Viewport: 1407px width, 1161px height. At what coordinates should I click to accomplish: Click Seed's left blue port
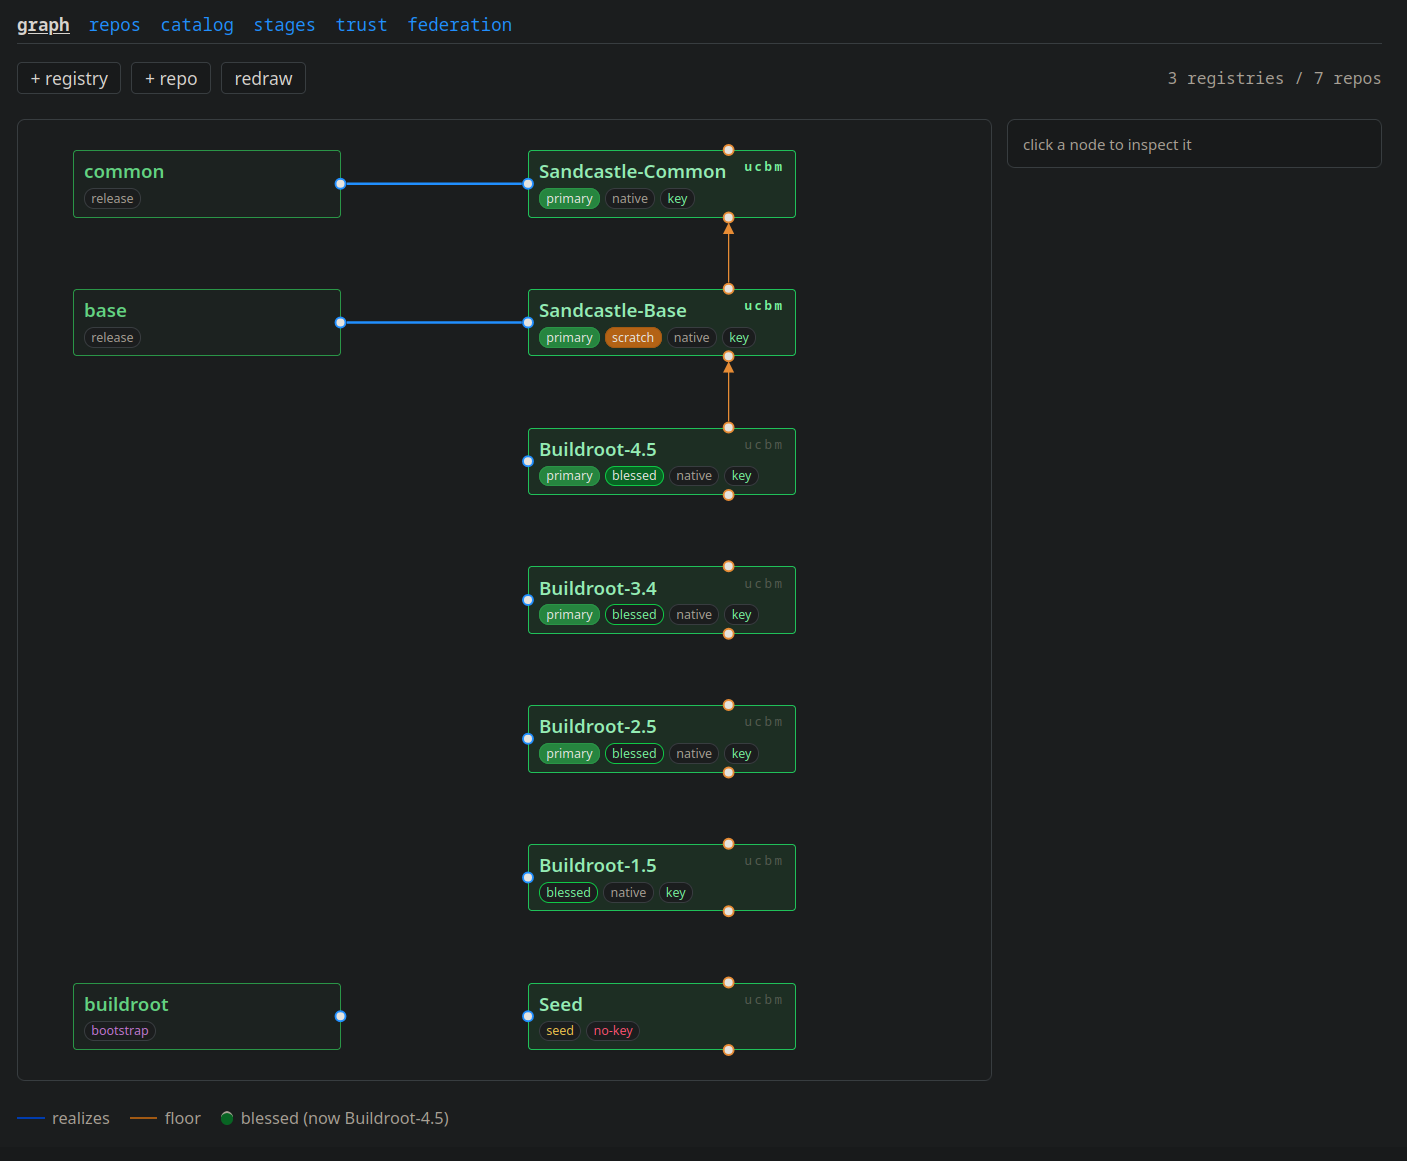click(x=528, y=1017)
